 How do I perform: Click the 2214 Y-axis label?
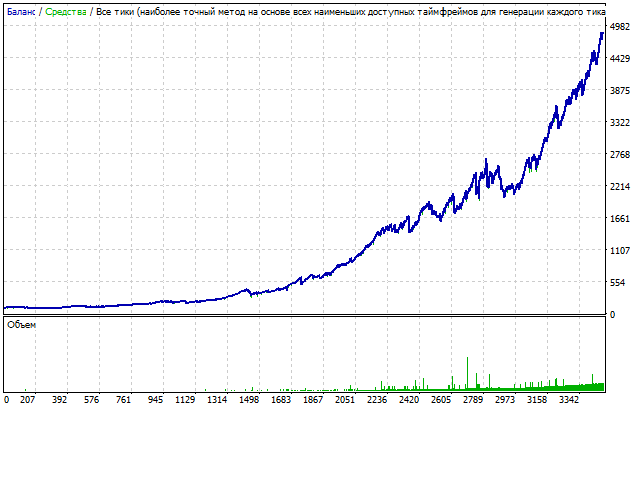620,187
